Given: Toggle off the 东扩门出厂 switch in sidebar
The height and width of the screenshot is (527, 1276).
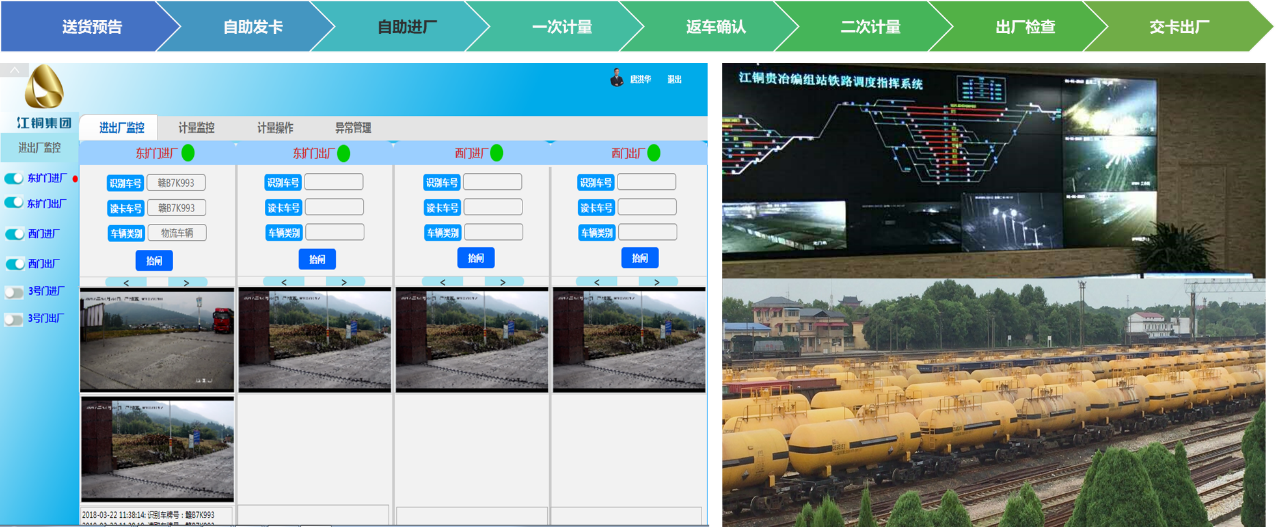Looking at the screenshot, I should tap(14, 203).
